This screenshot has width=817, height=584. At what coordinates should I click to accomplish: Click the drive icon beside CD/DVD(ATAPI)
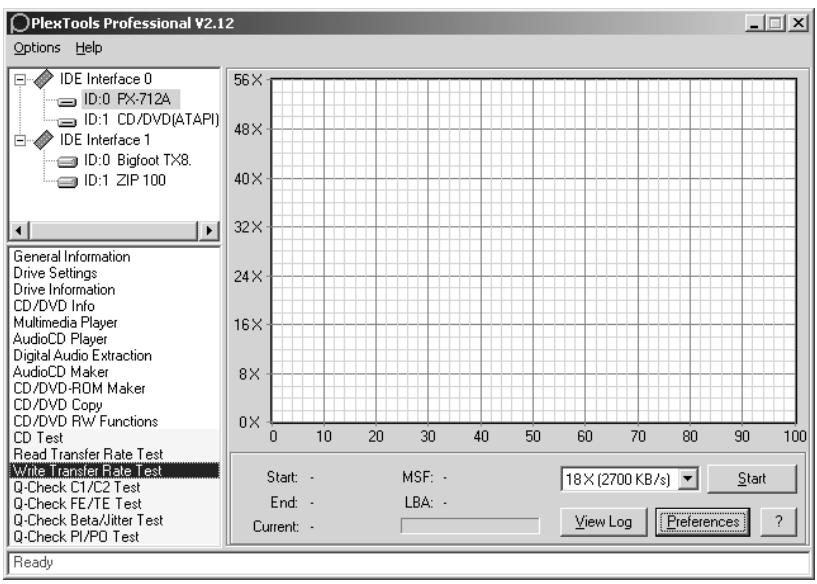click(x=67, y=122)
